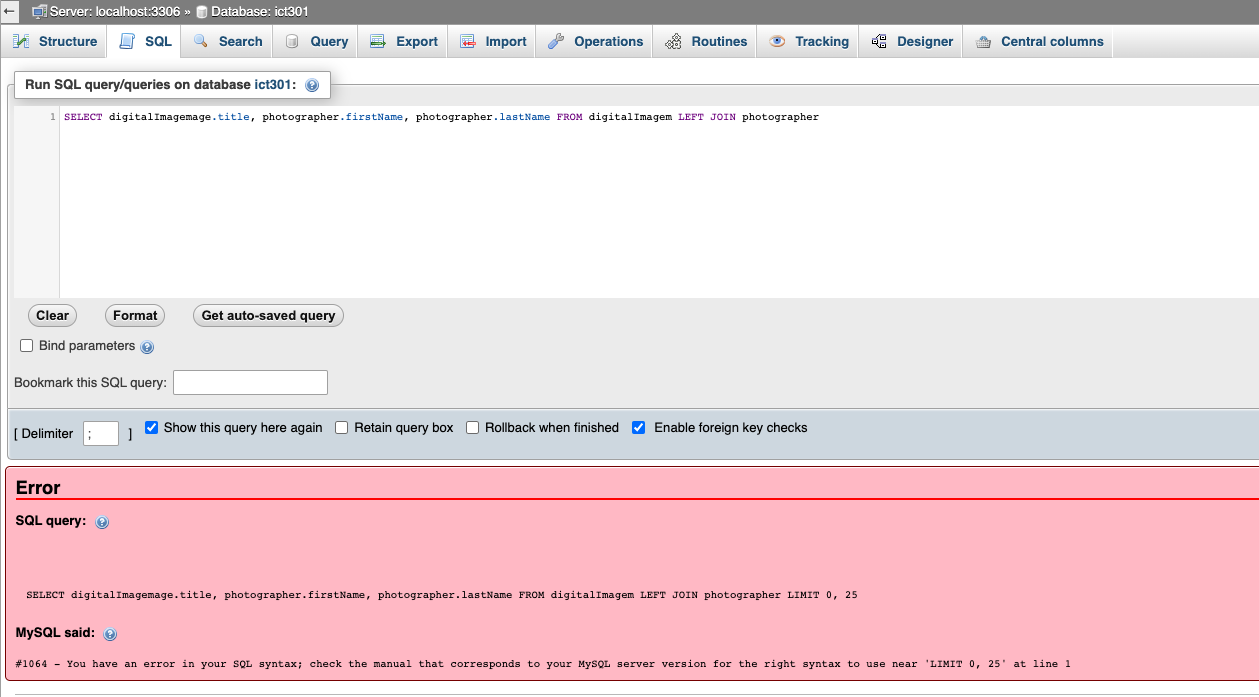Open help icon next to MySQL said
Image resolution: width=1259 pixels, height=697 pixels.
tap(110, 634)
